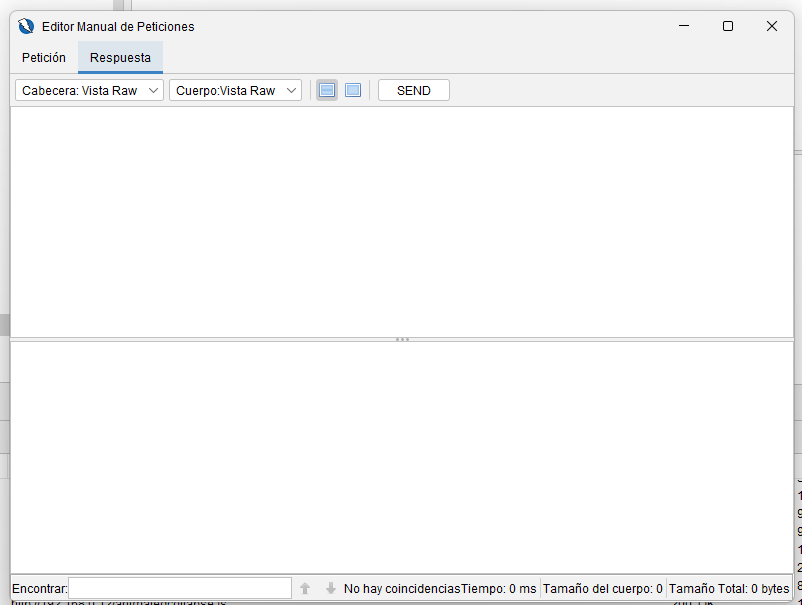
Task: Open the Cabecera: Vista Raw dropdown
Action: coord(89,90)
